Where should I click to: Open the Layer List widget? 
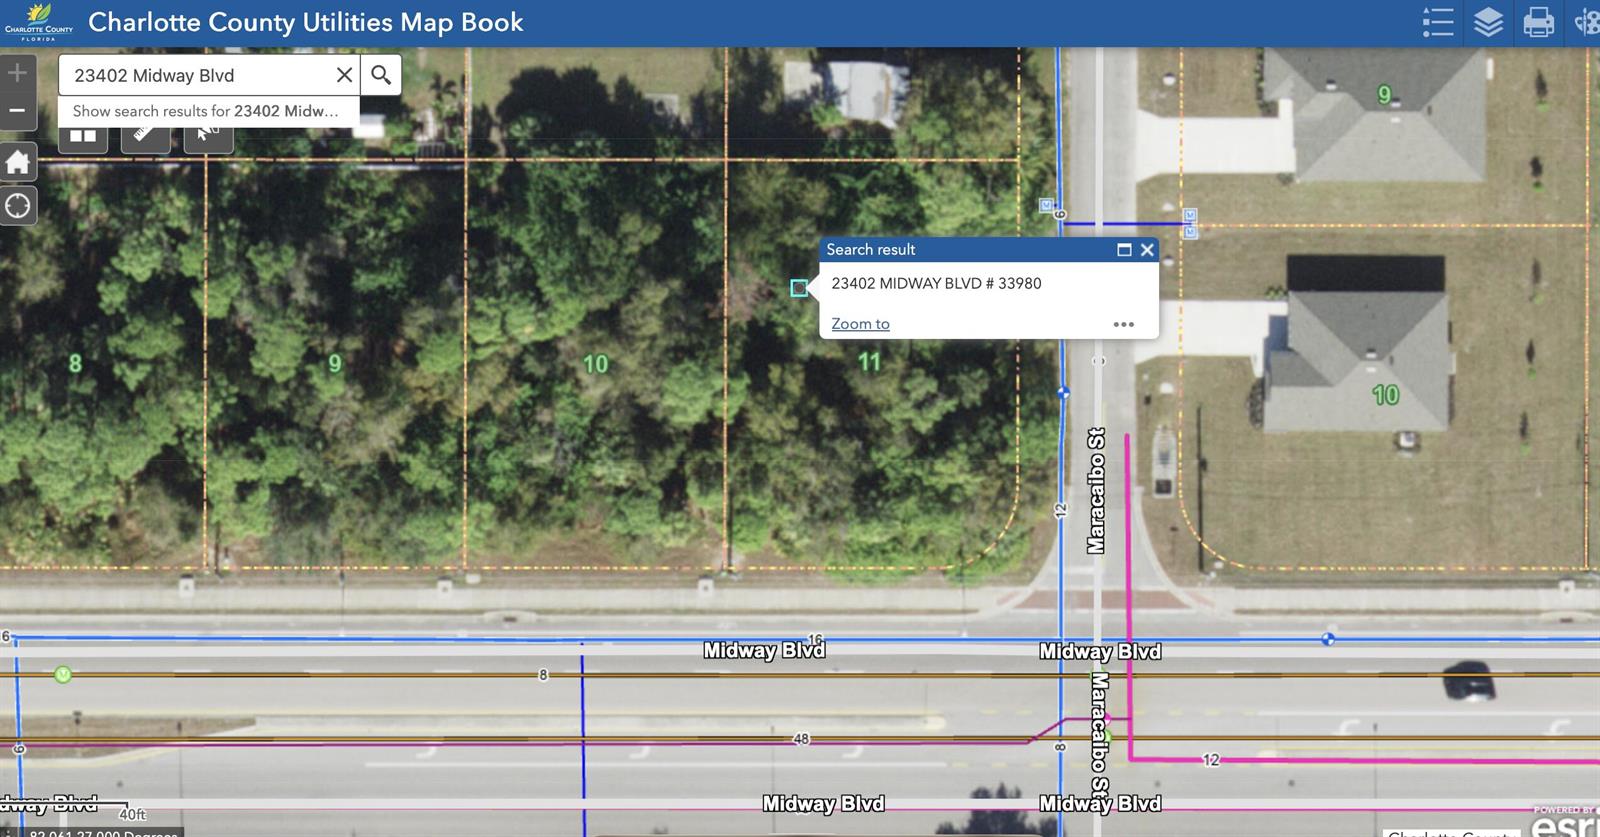point(1488,22)
